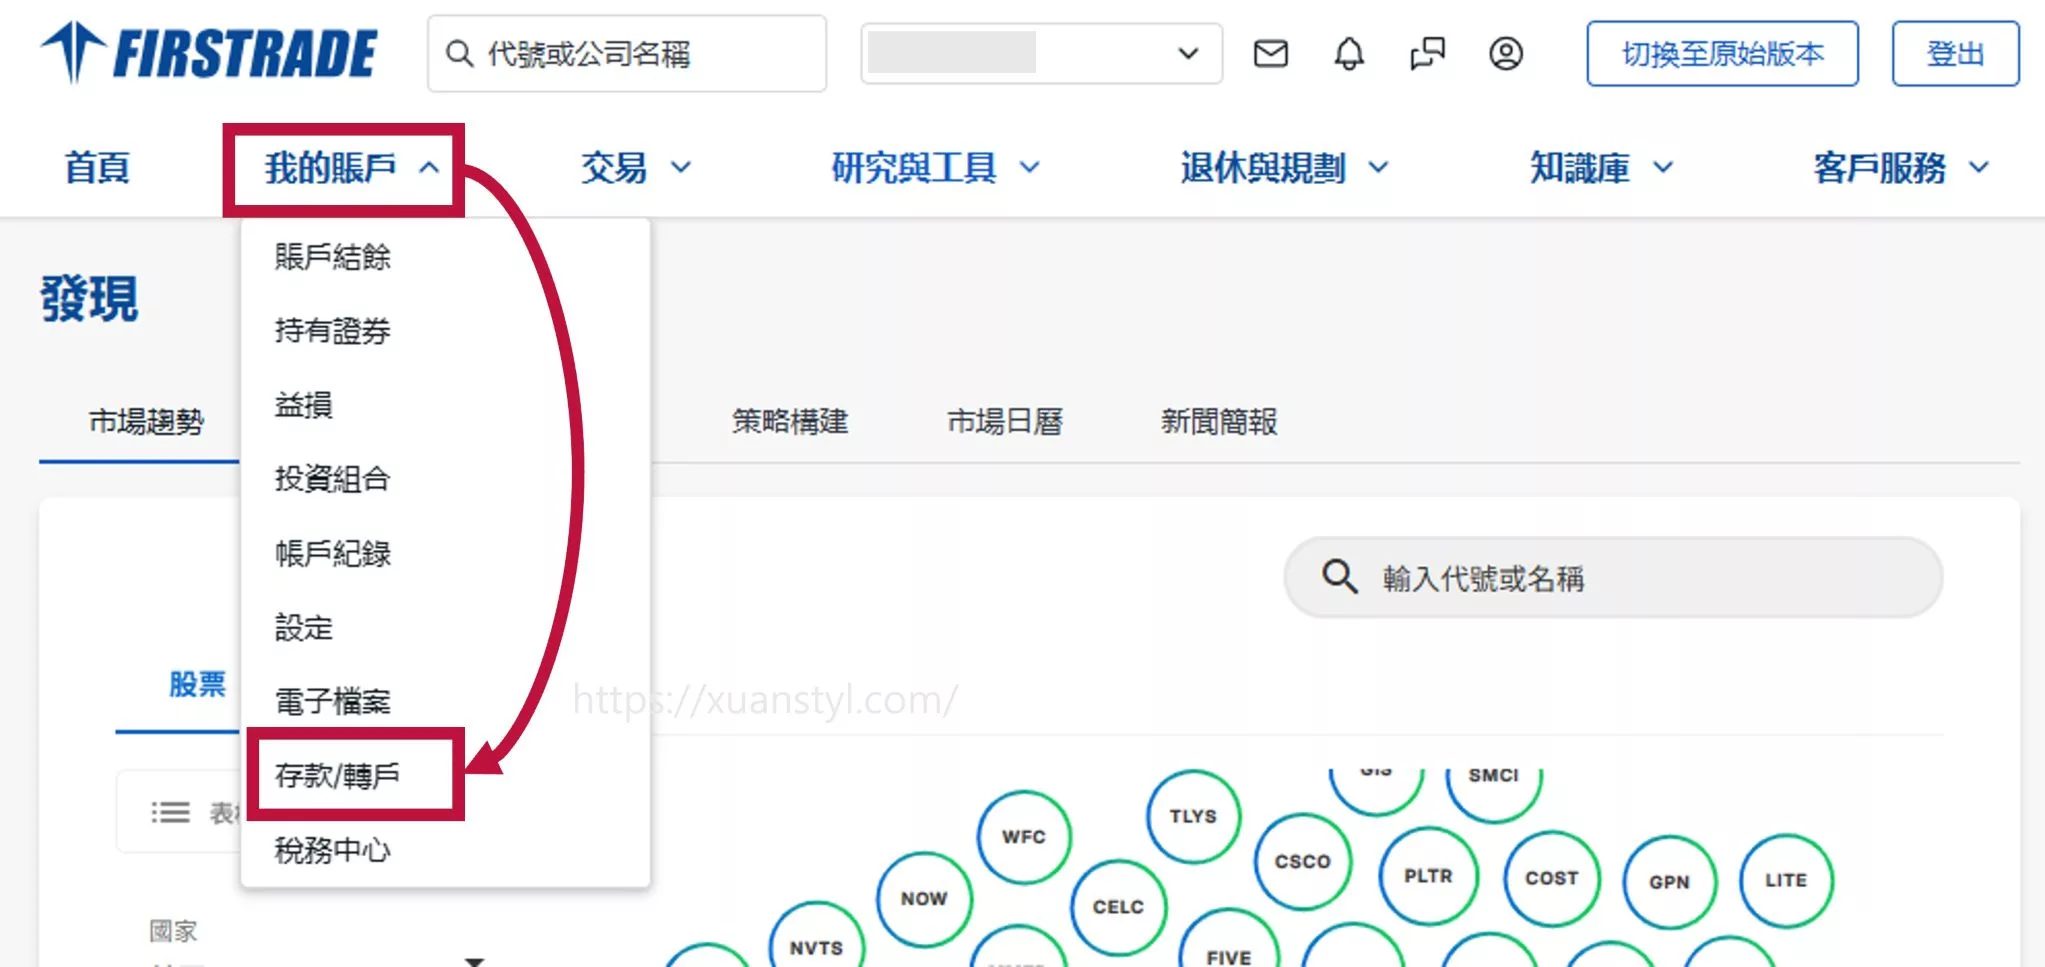This screenshot has height=967, width=2045.
Task: Go to 首頁 home page
Action: coord(97,167)
